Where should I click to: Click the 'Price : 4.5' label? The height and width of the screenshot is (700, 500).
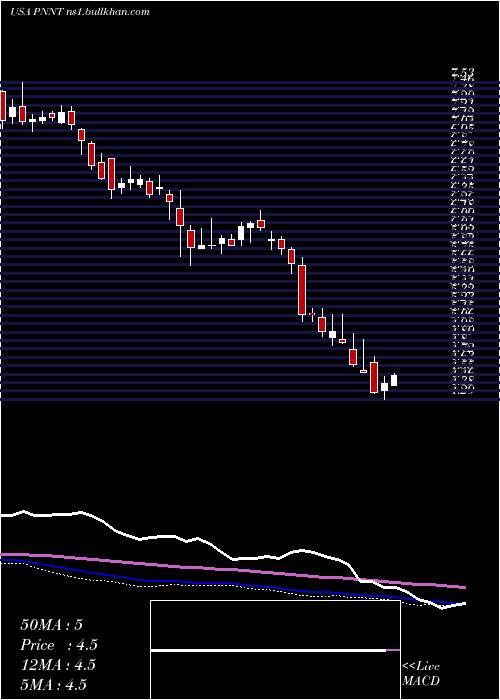tap(59, 645)
